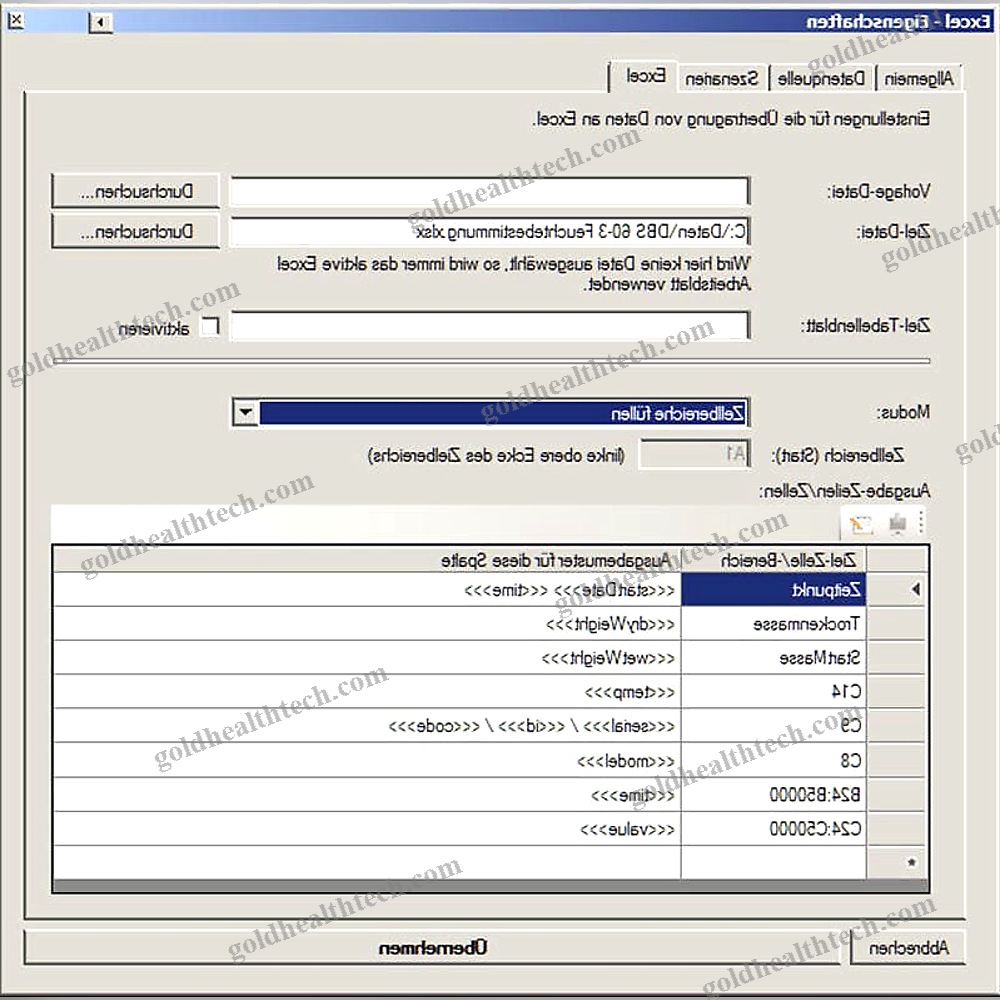Select the Zeitpunkt cell

pyautogui.click(x=774, y=589)
